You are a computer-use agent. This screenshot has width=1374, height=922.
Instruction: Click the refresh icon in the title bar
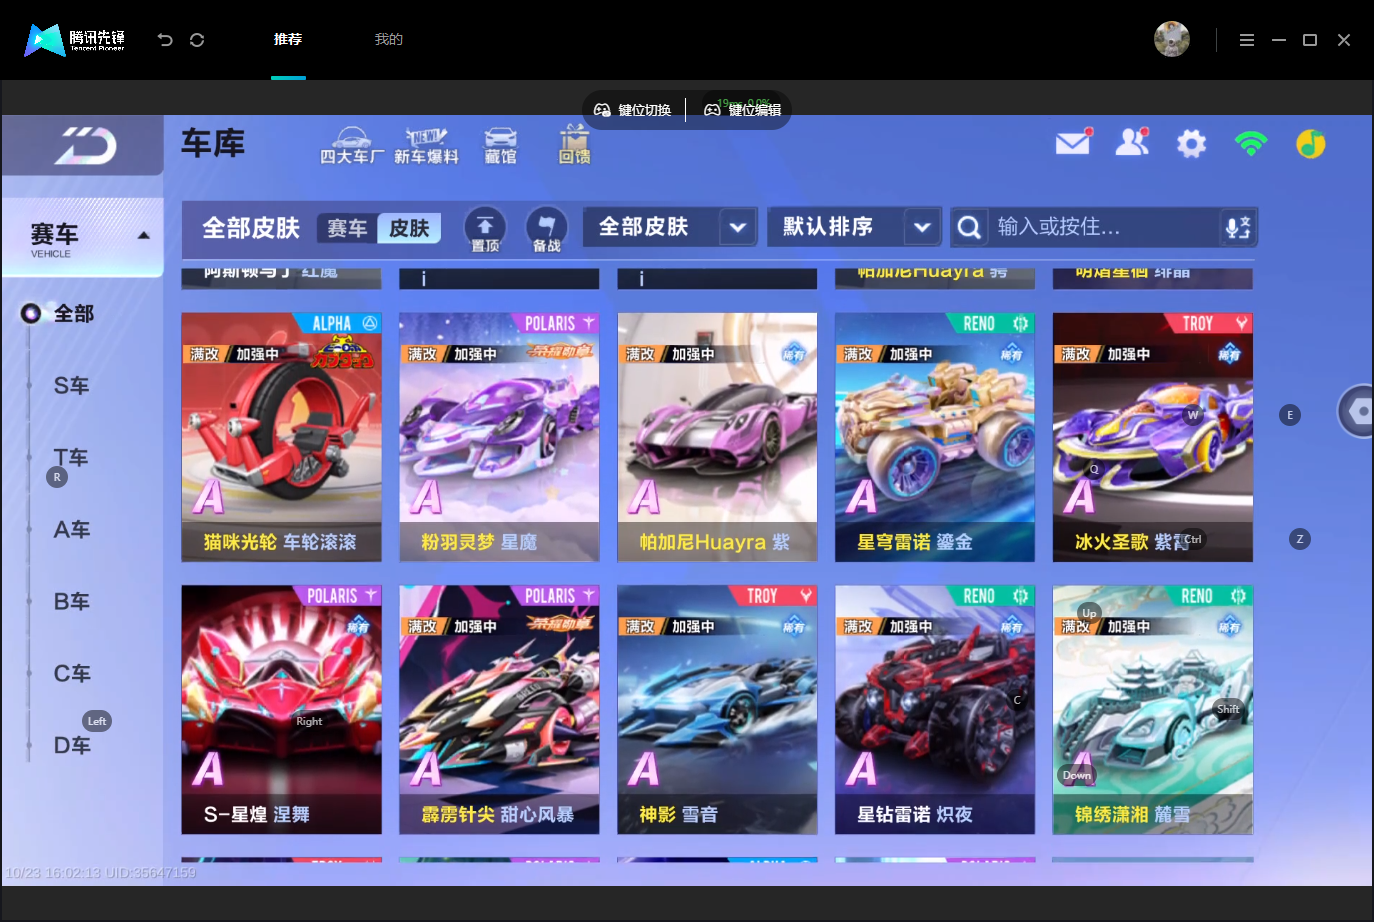tap(197, 40)
